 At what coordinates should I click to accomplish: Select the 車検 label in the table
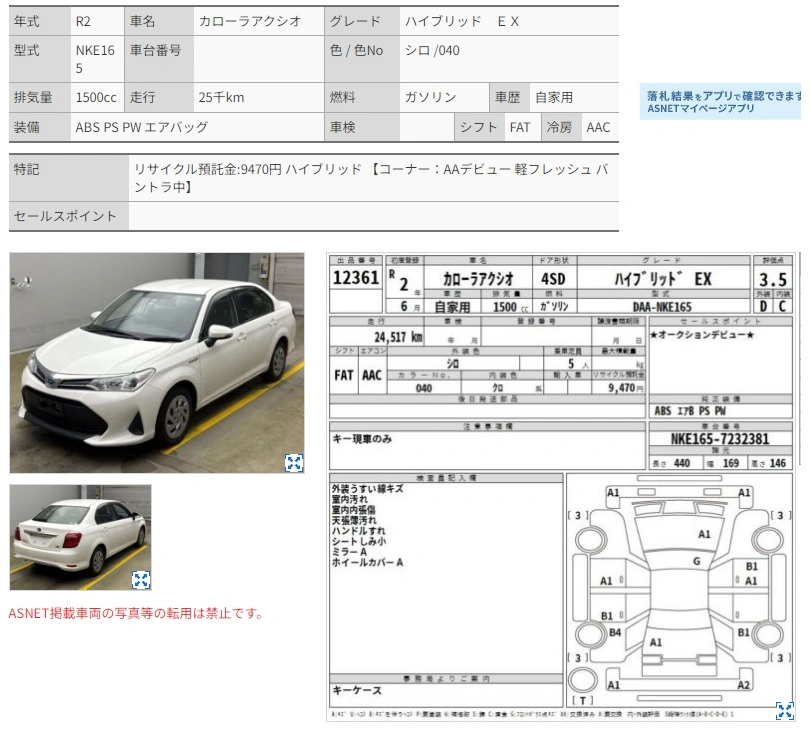tap(342, 127)
